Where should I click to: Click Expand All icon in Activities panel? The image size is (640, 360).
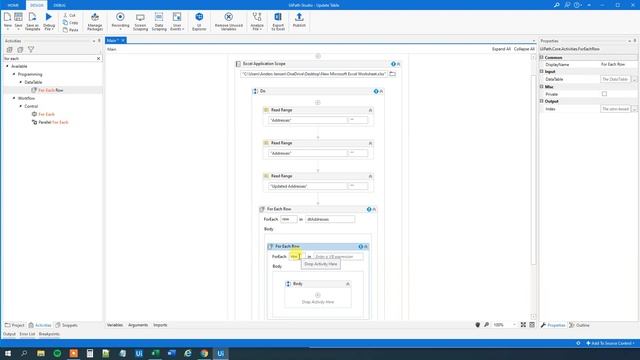(x=9, y=49)
